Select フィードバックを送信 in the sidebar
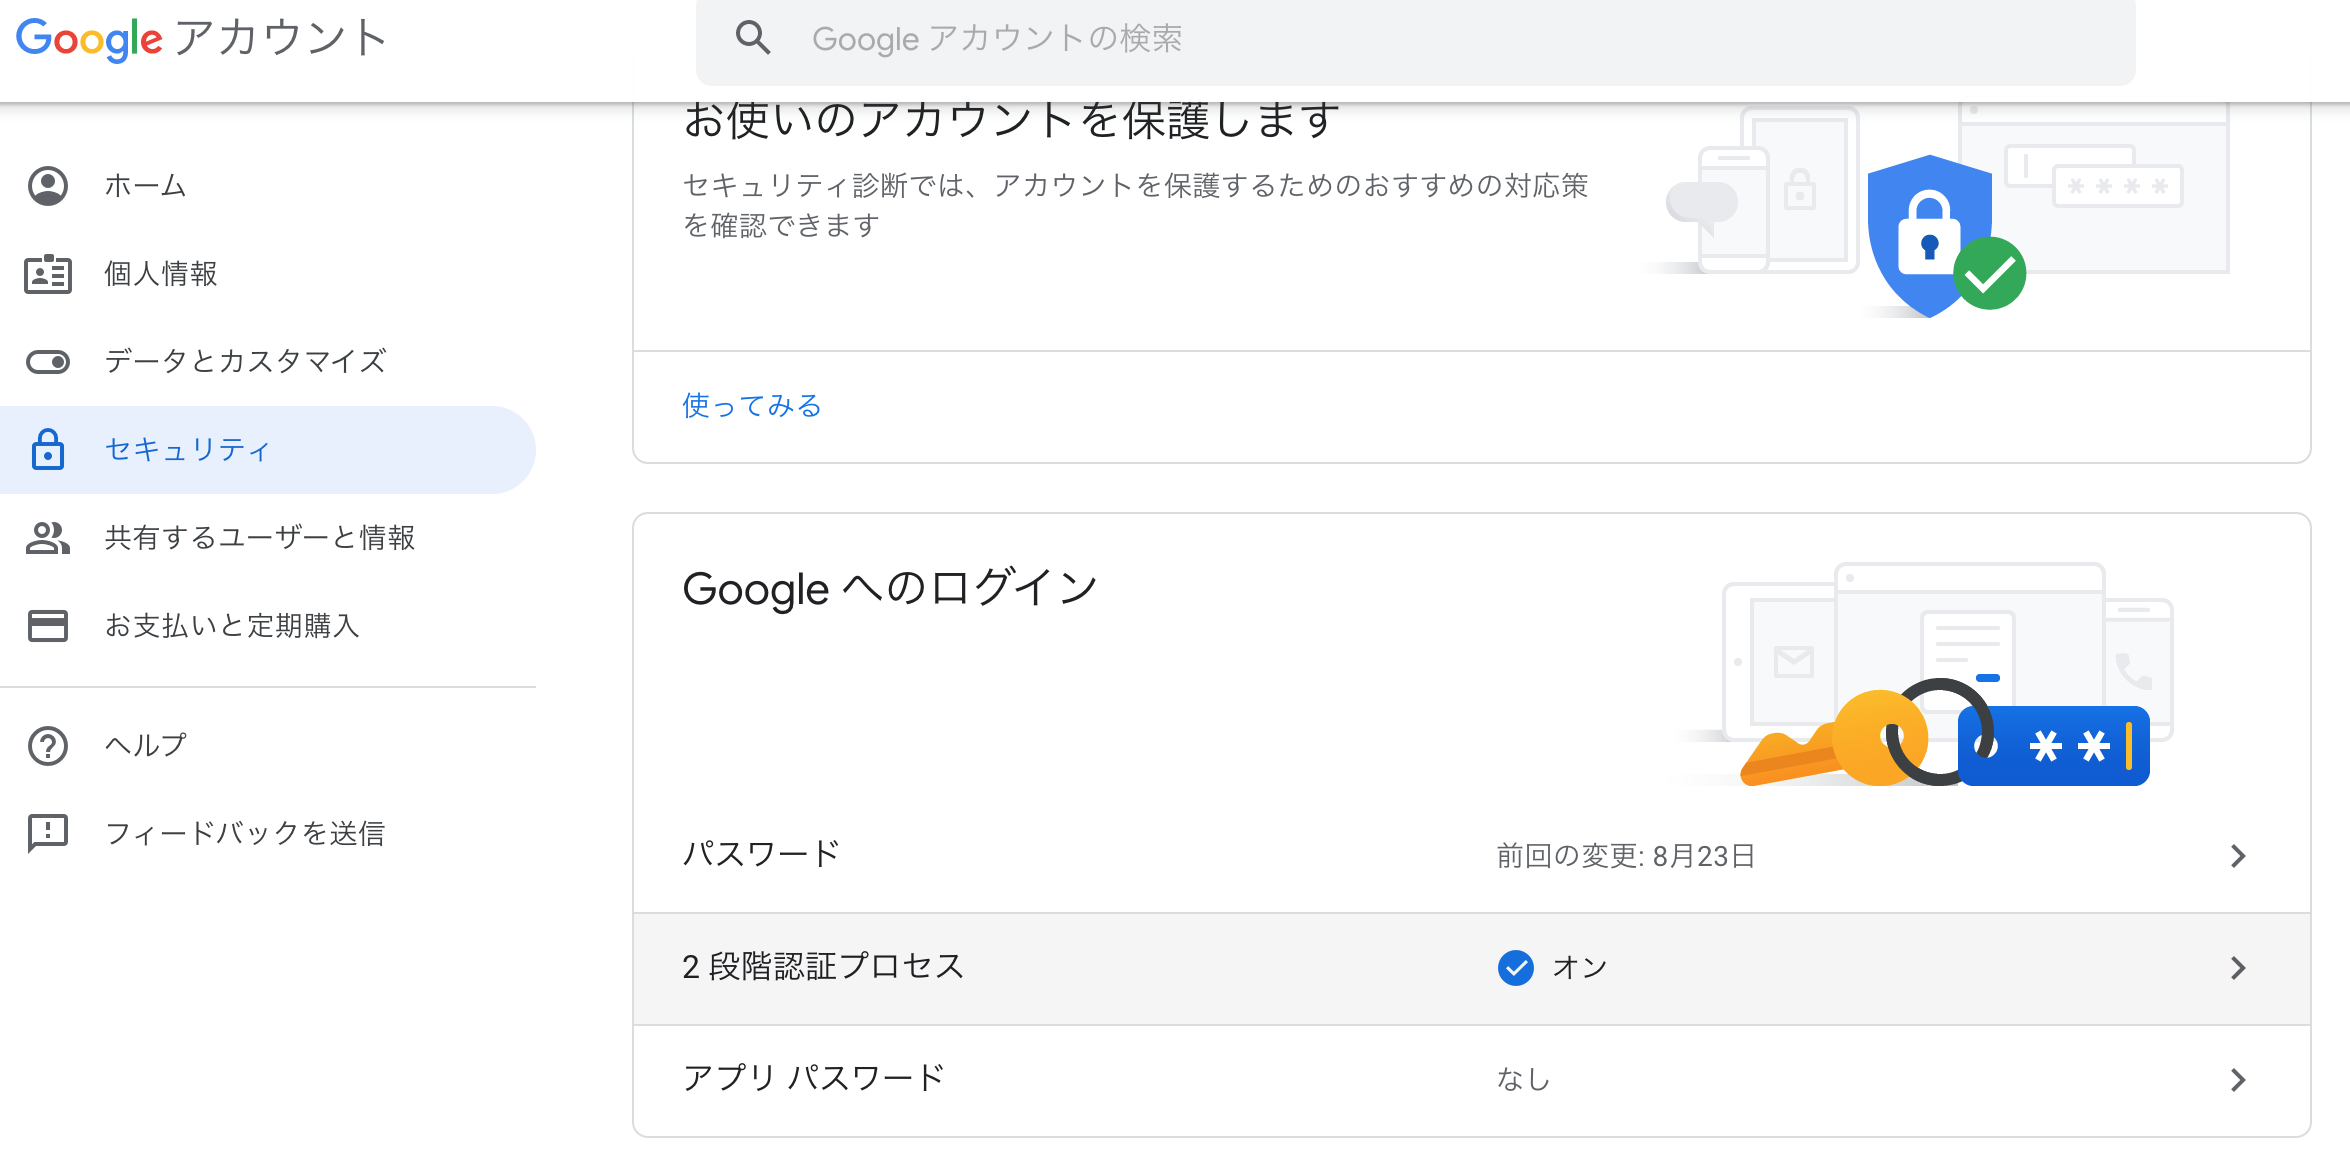 247,833
